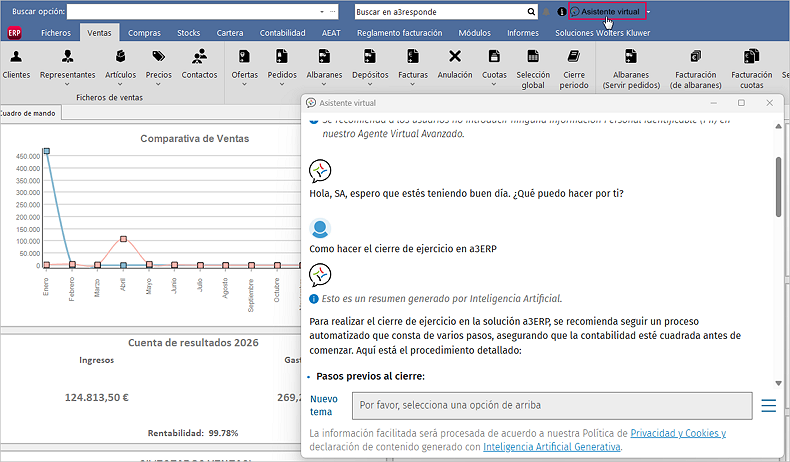790x462 pixels.
Task: Click the information circle icon in header
Action: click(562, 12)
